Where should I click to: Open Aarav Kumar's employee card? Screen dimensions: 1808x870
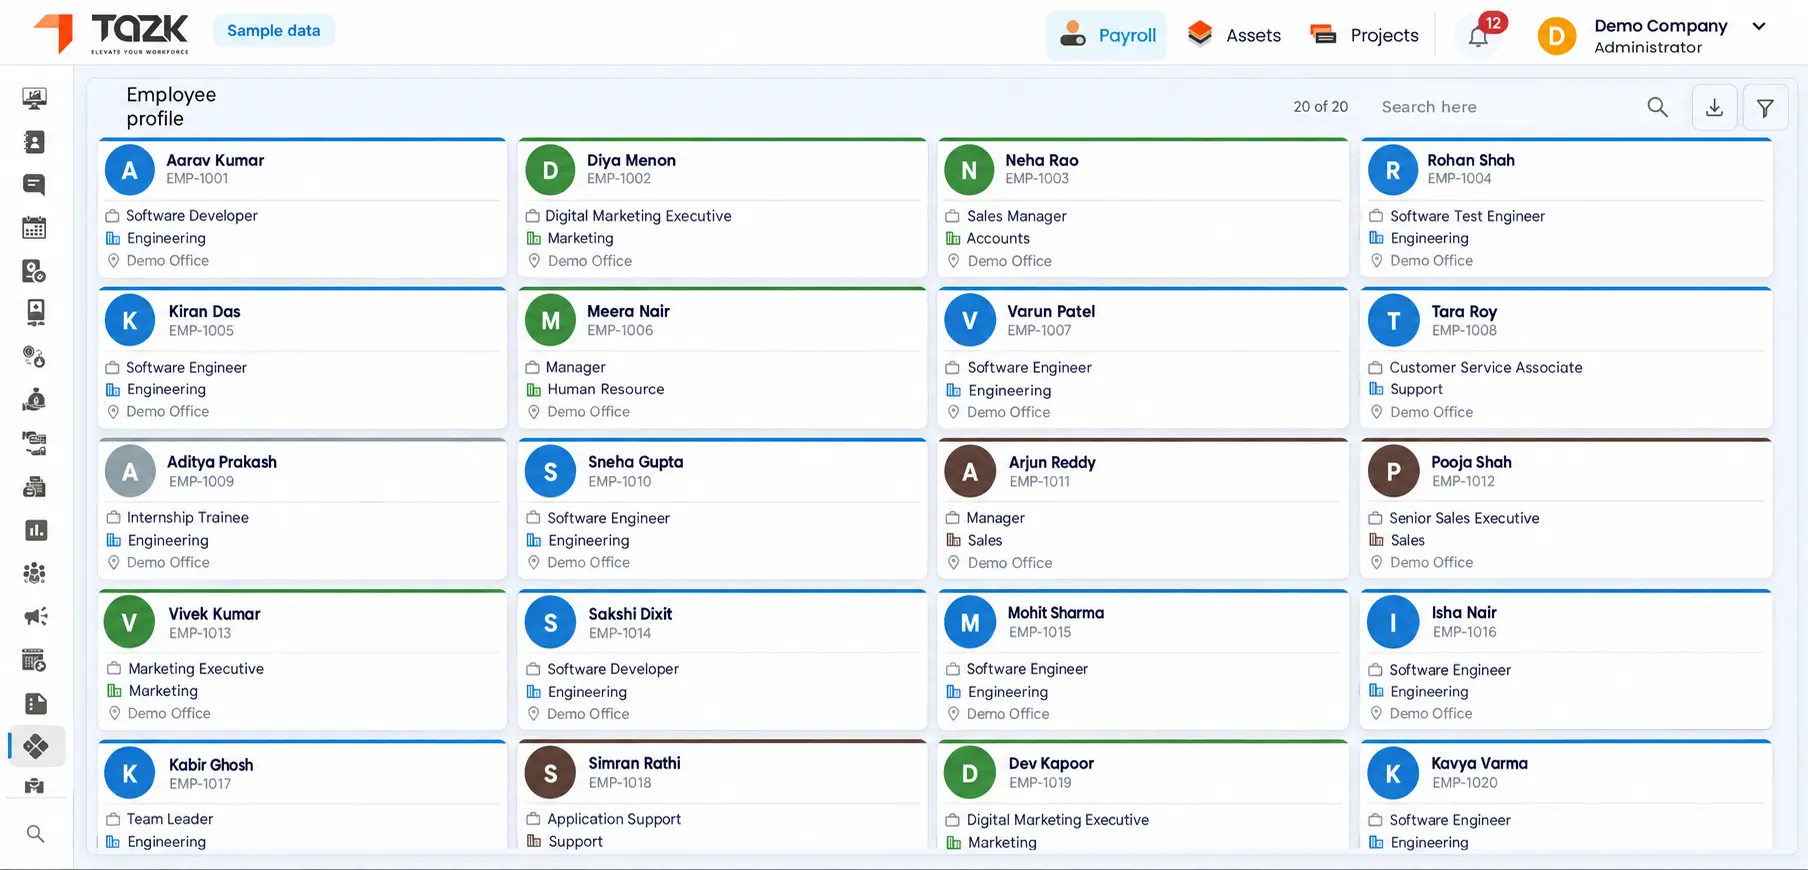click(302, 208)
